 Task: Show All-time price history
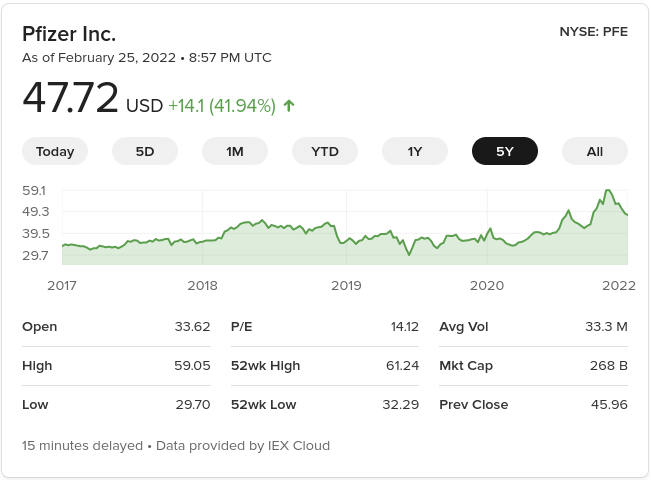pos(595,151)
